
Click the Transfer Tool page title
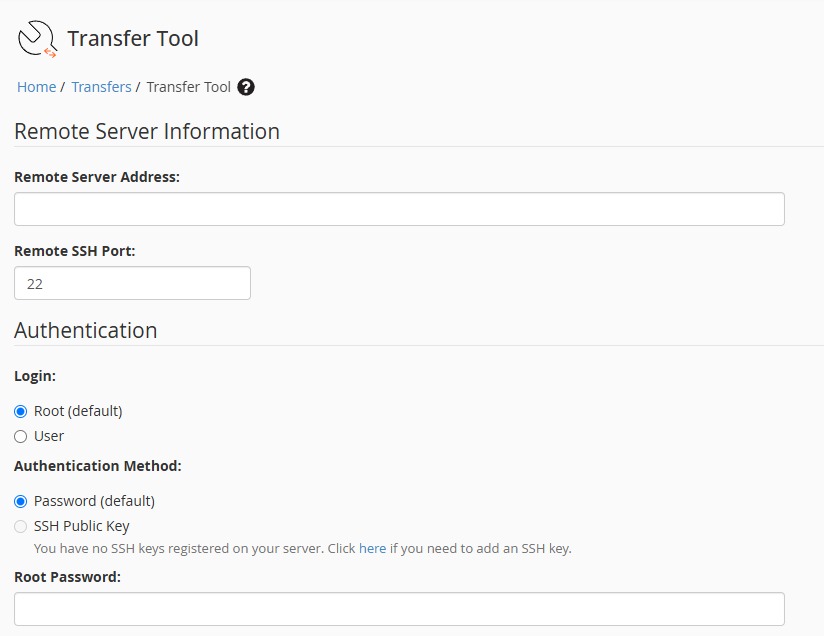133,39
